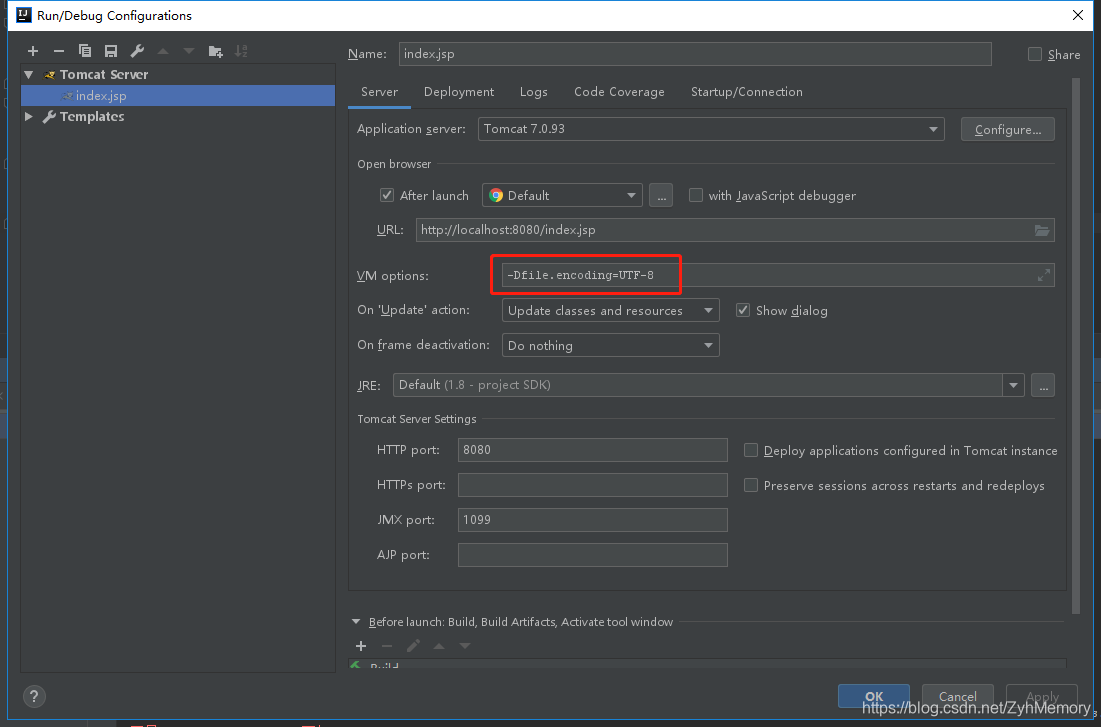Browse URL with the folder icon
This screenshot has height=727, width=1101.
point(1042,230)
